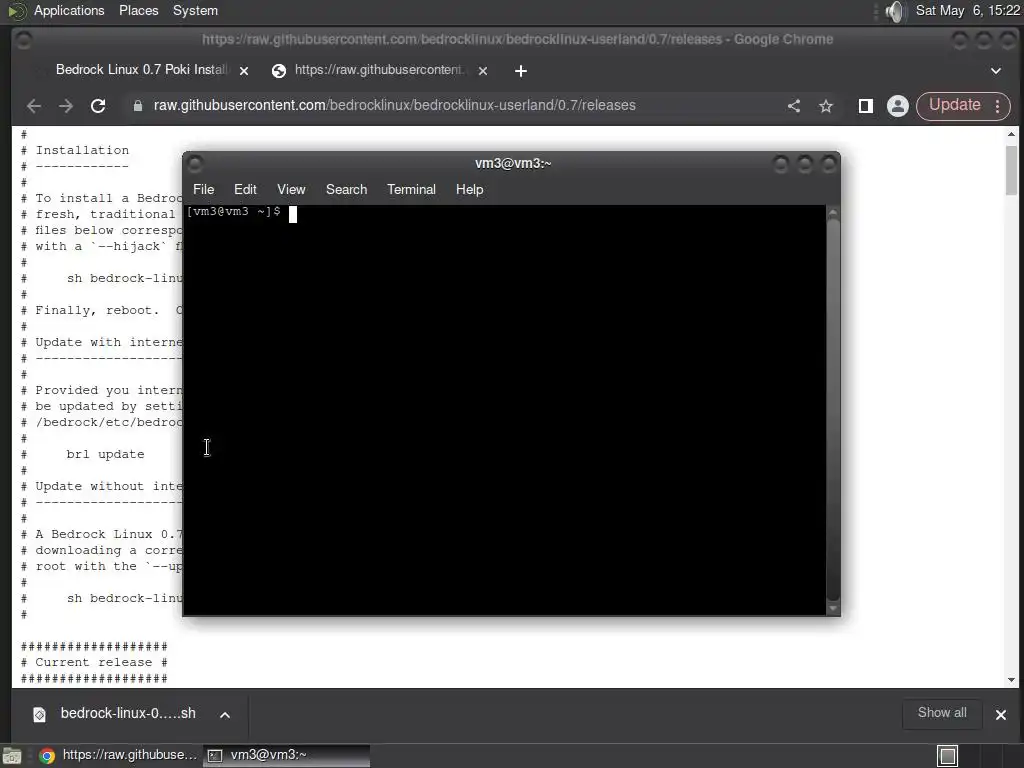1024x768 pixels.
Task: Open the terminal's Search menu
Action: tap(346, 189)
